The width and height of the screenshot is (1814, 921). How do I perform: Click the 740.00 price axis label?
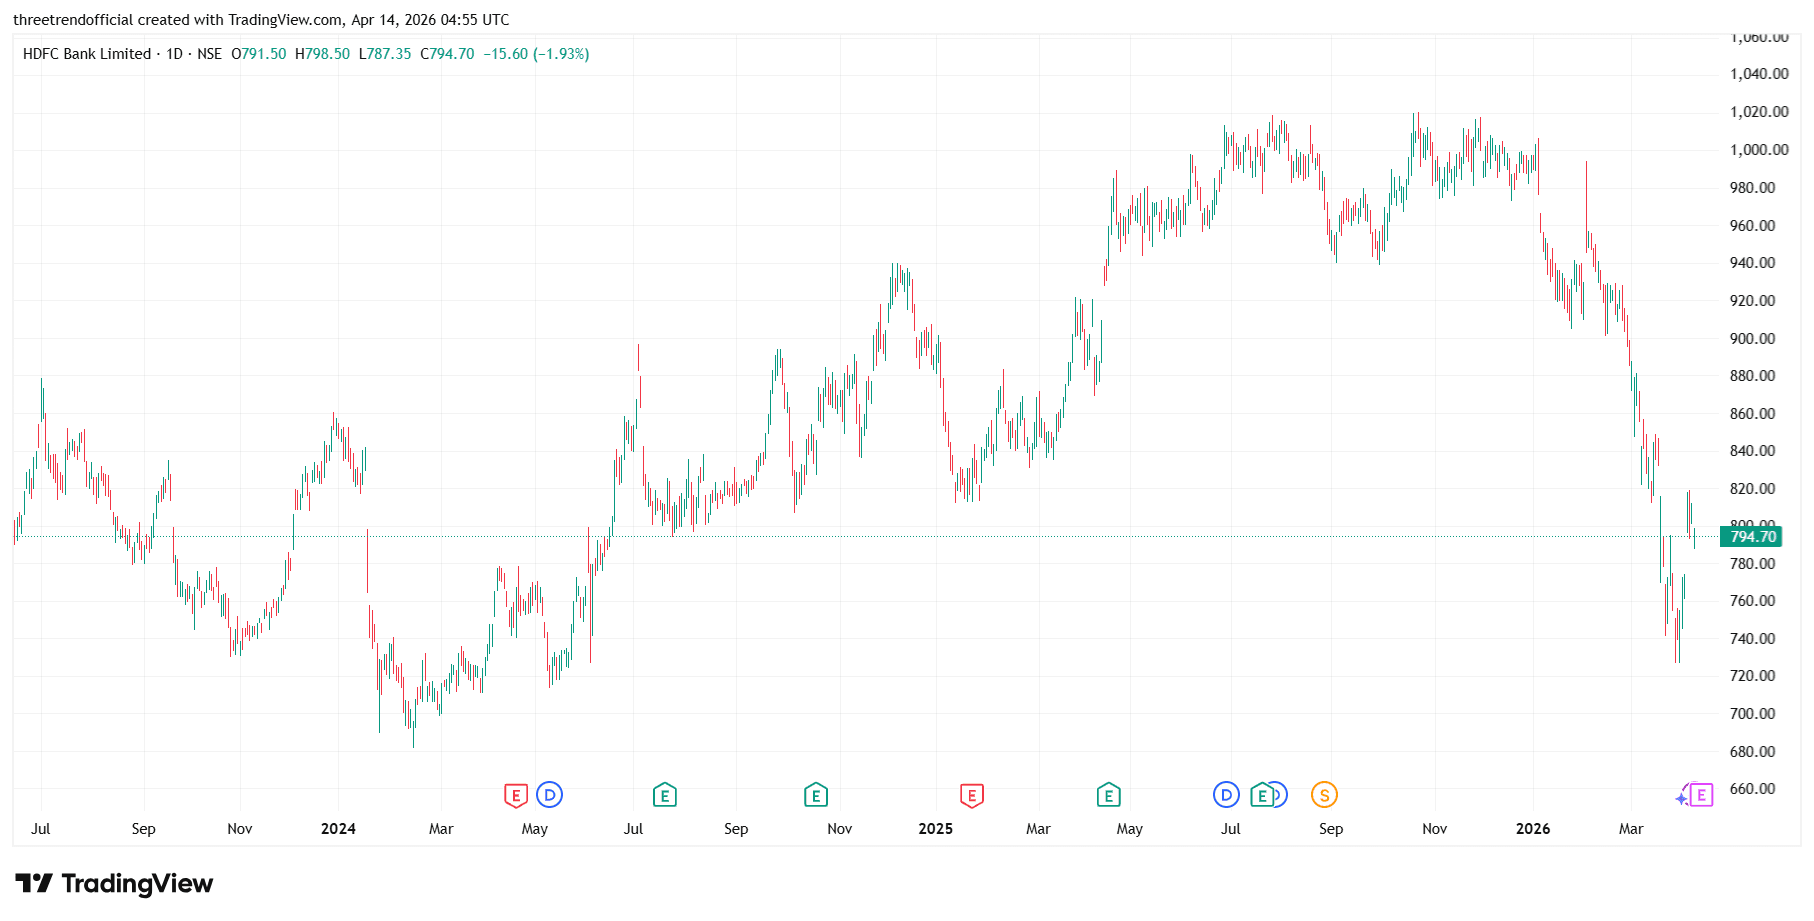click(x=1752, y=639)
